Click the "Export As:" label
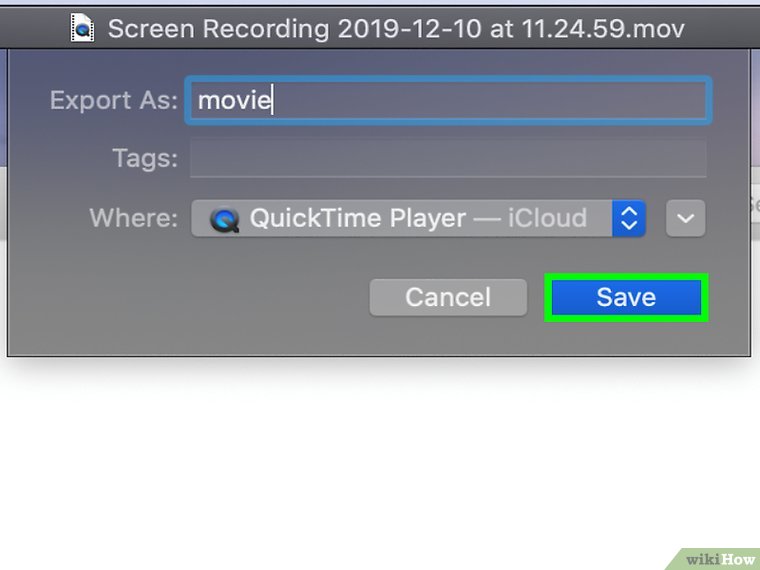The height and width of the screenshot is (570, 760). click(x=114, y=100)
